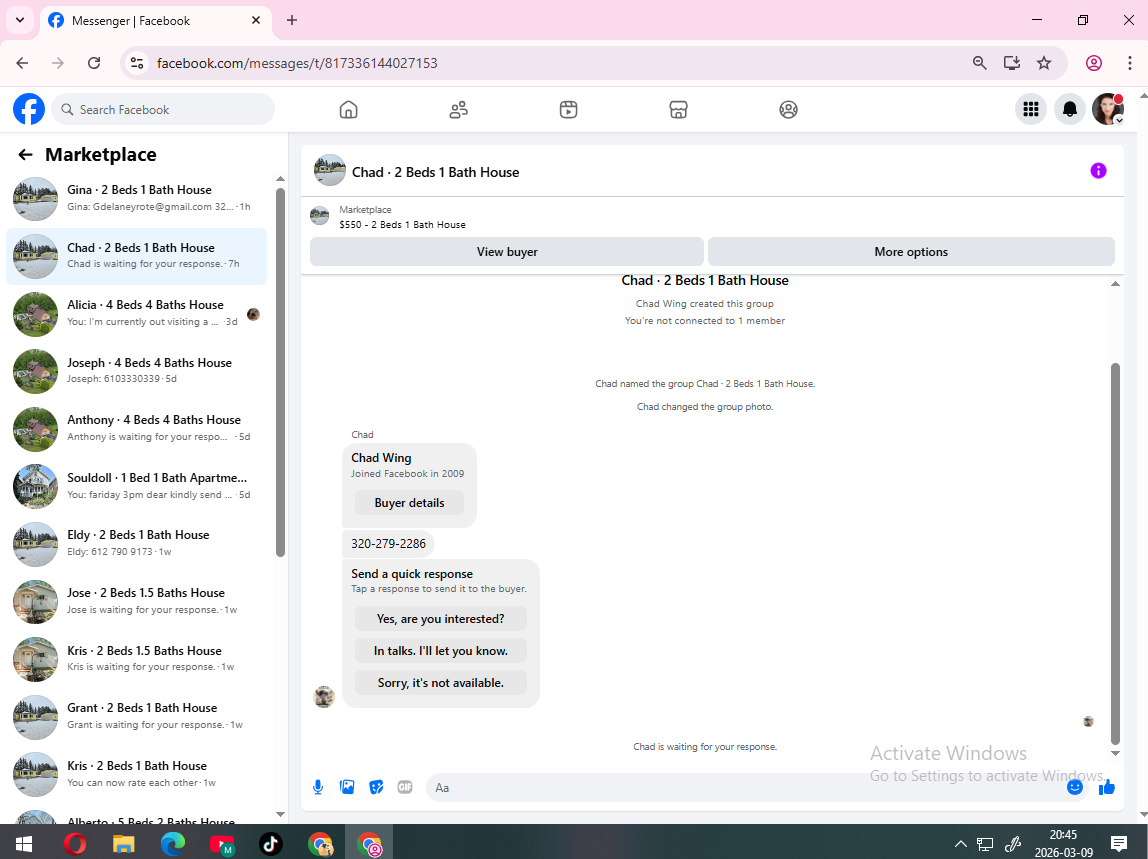This screenshot has width=1148, height=859.
Task: Open Kris's 2 Beds 1 Bath House chat
Action: (x=136, y=775)
